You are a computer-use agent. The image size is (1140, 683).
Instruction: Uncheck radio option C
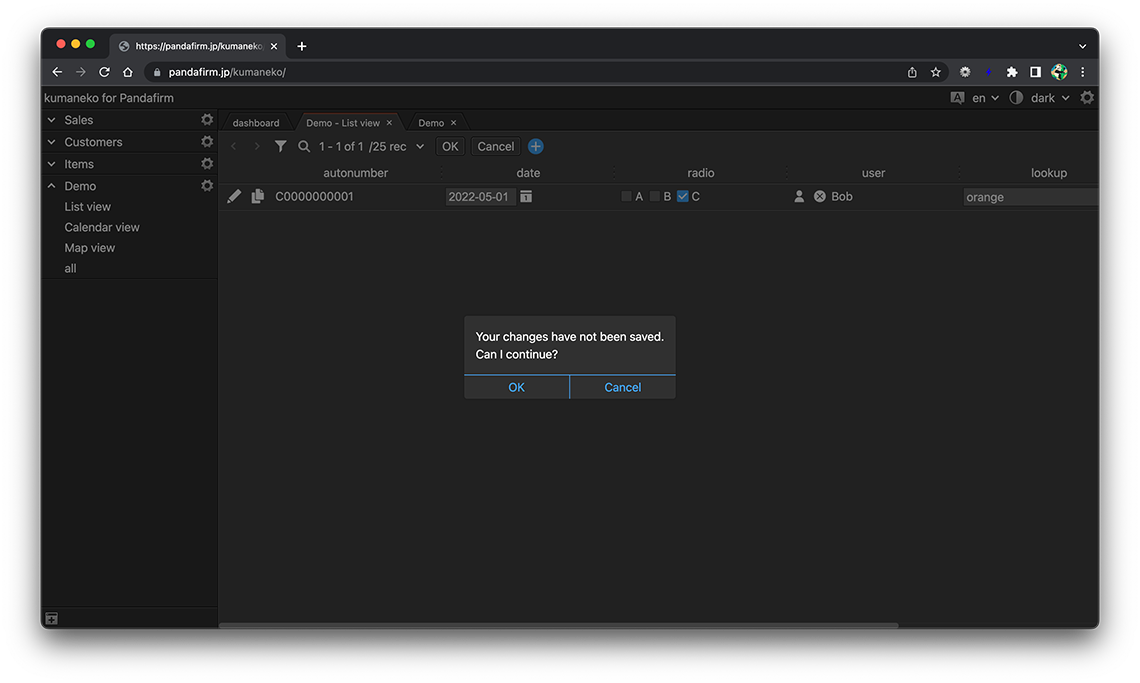tap(683, 197)
